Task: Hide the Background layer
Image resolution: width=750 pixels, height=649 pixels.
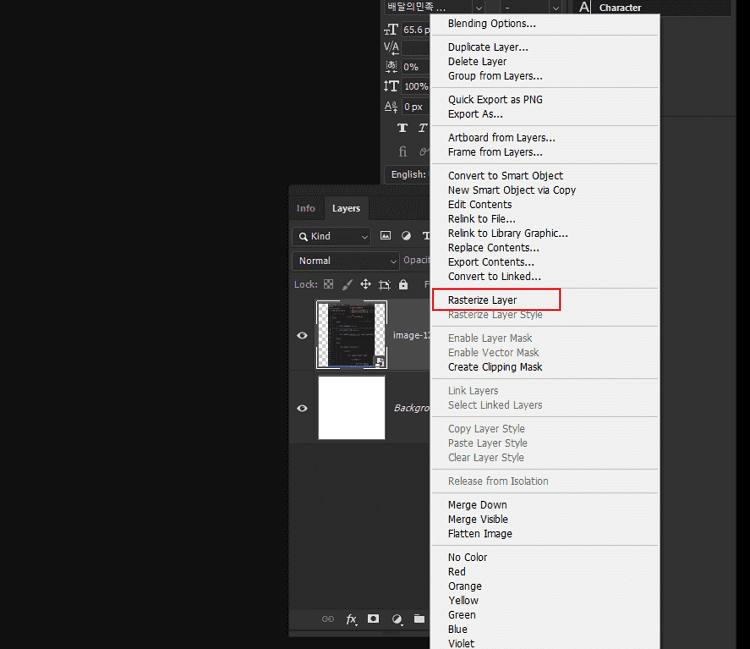Action: (x=302, y=408)
